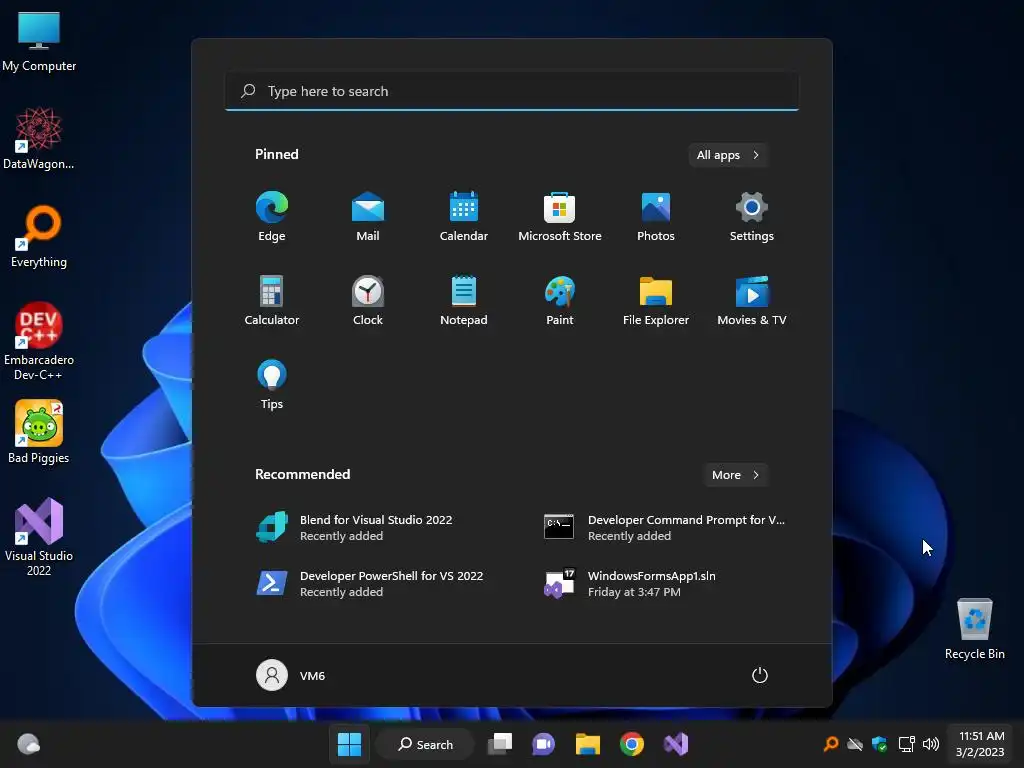The image size is (1024, 768).
Task: Launch Movies & TV app
Action: [x=752, y=300]
